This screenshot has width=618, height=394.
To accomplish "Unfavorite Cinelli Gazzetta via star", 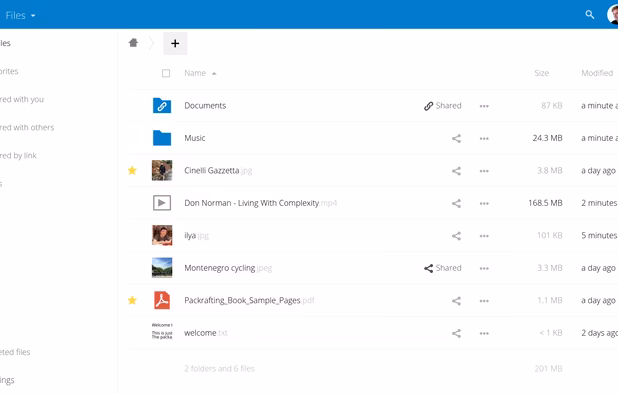I will [x=132, y=170].
